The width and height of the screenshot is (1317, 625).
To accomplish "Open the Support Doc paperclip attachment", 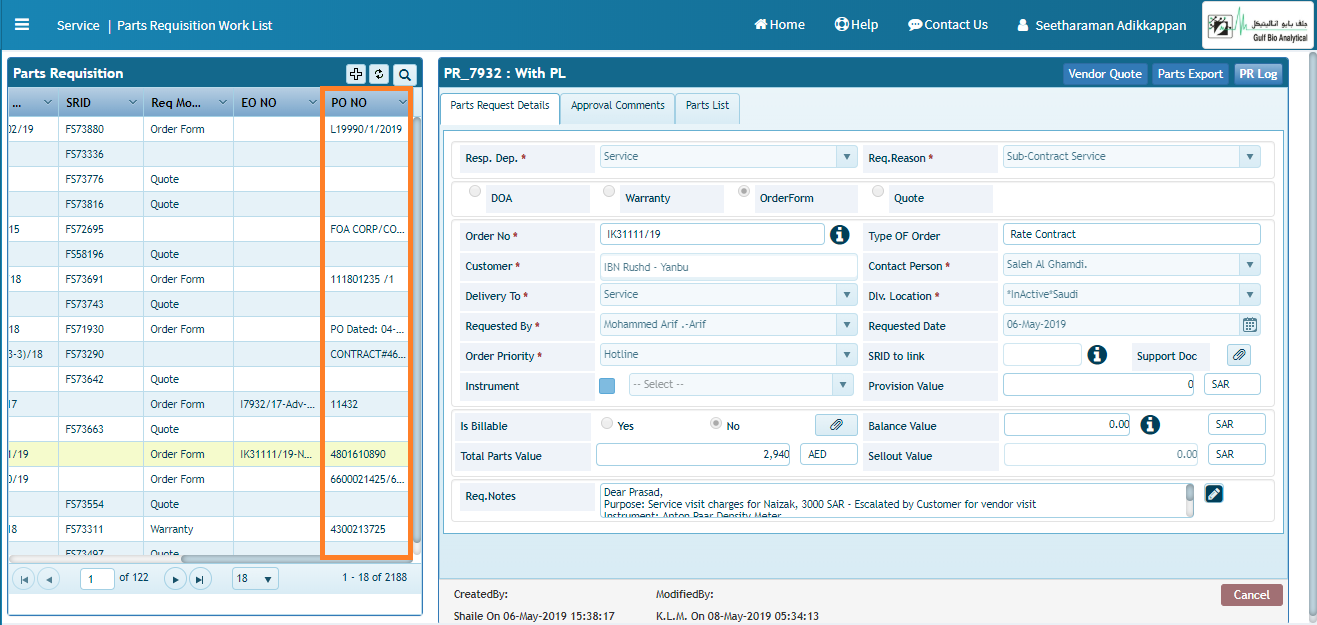I will [1239, 355].
